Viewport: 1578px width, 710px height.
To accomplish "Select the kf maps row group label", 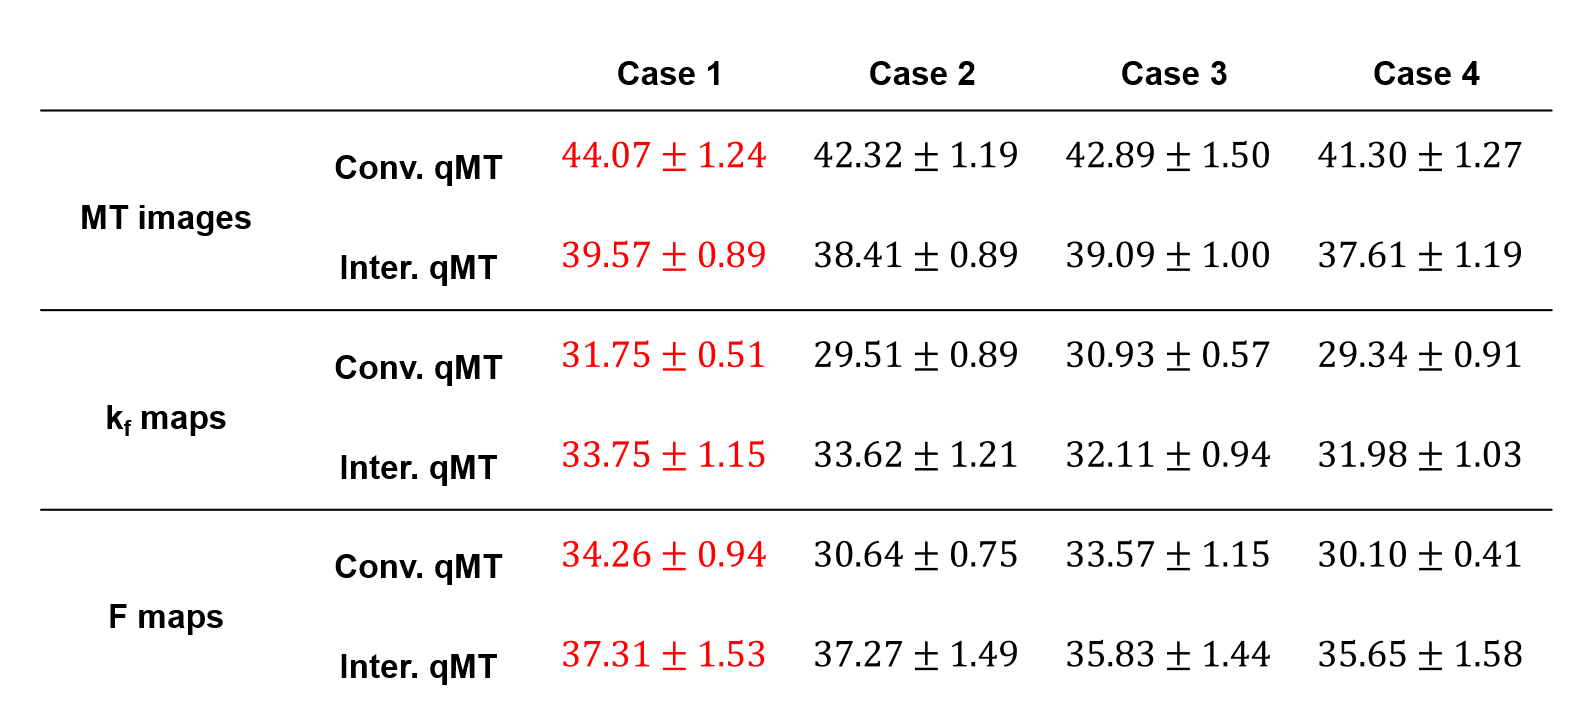I will click(166, 418).
